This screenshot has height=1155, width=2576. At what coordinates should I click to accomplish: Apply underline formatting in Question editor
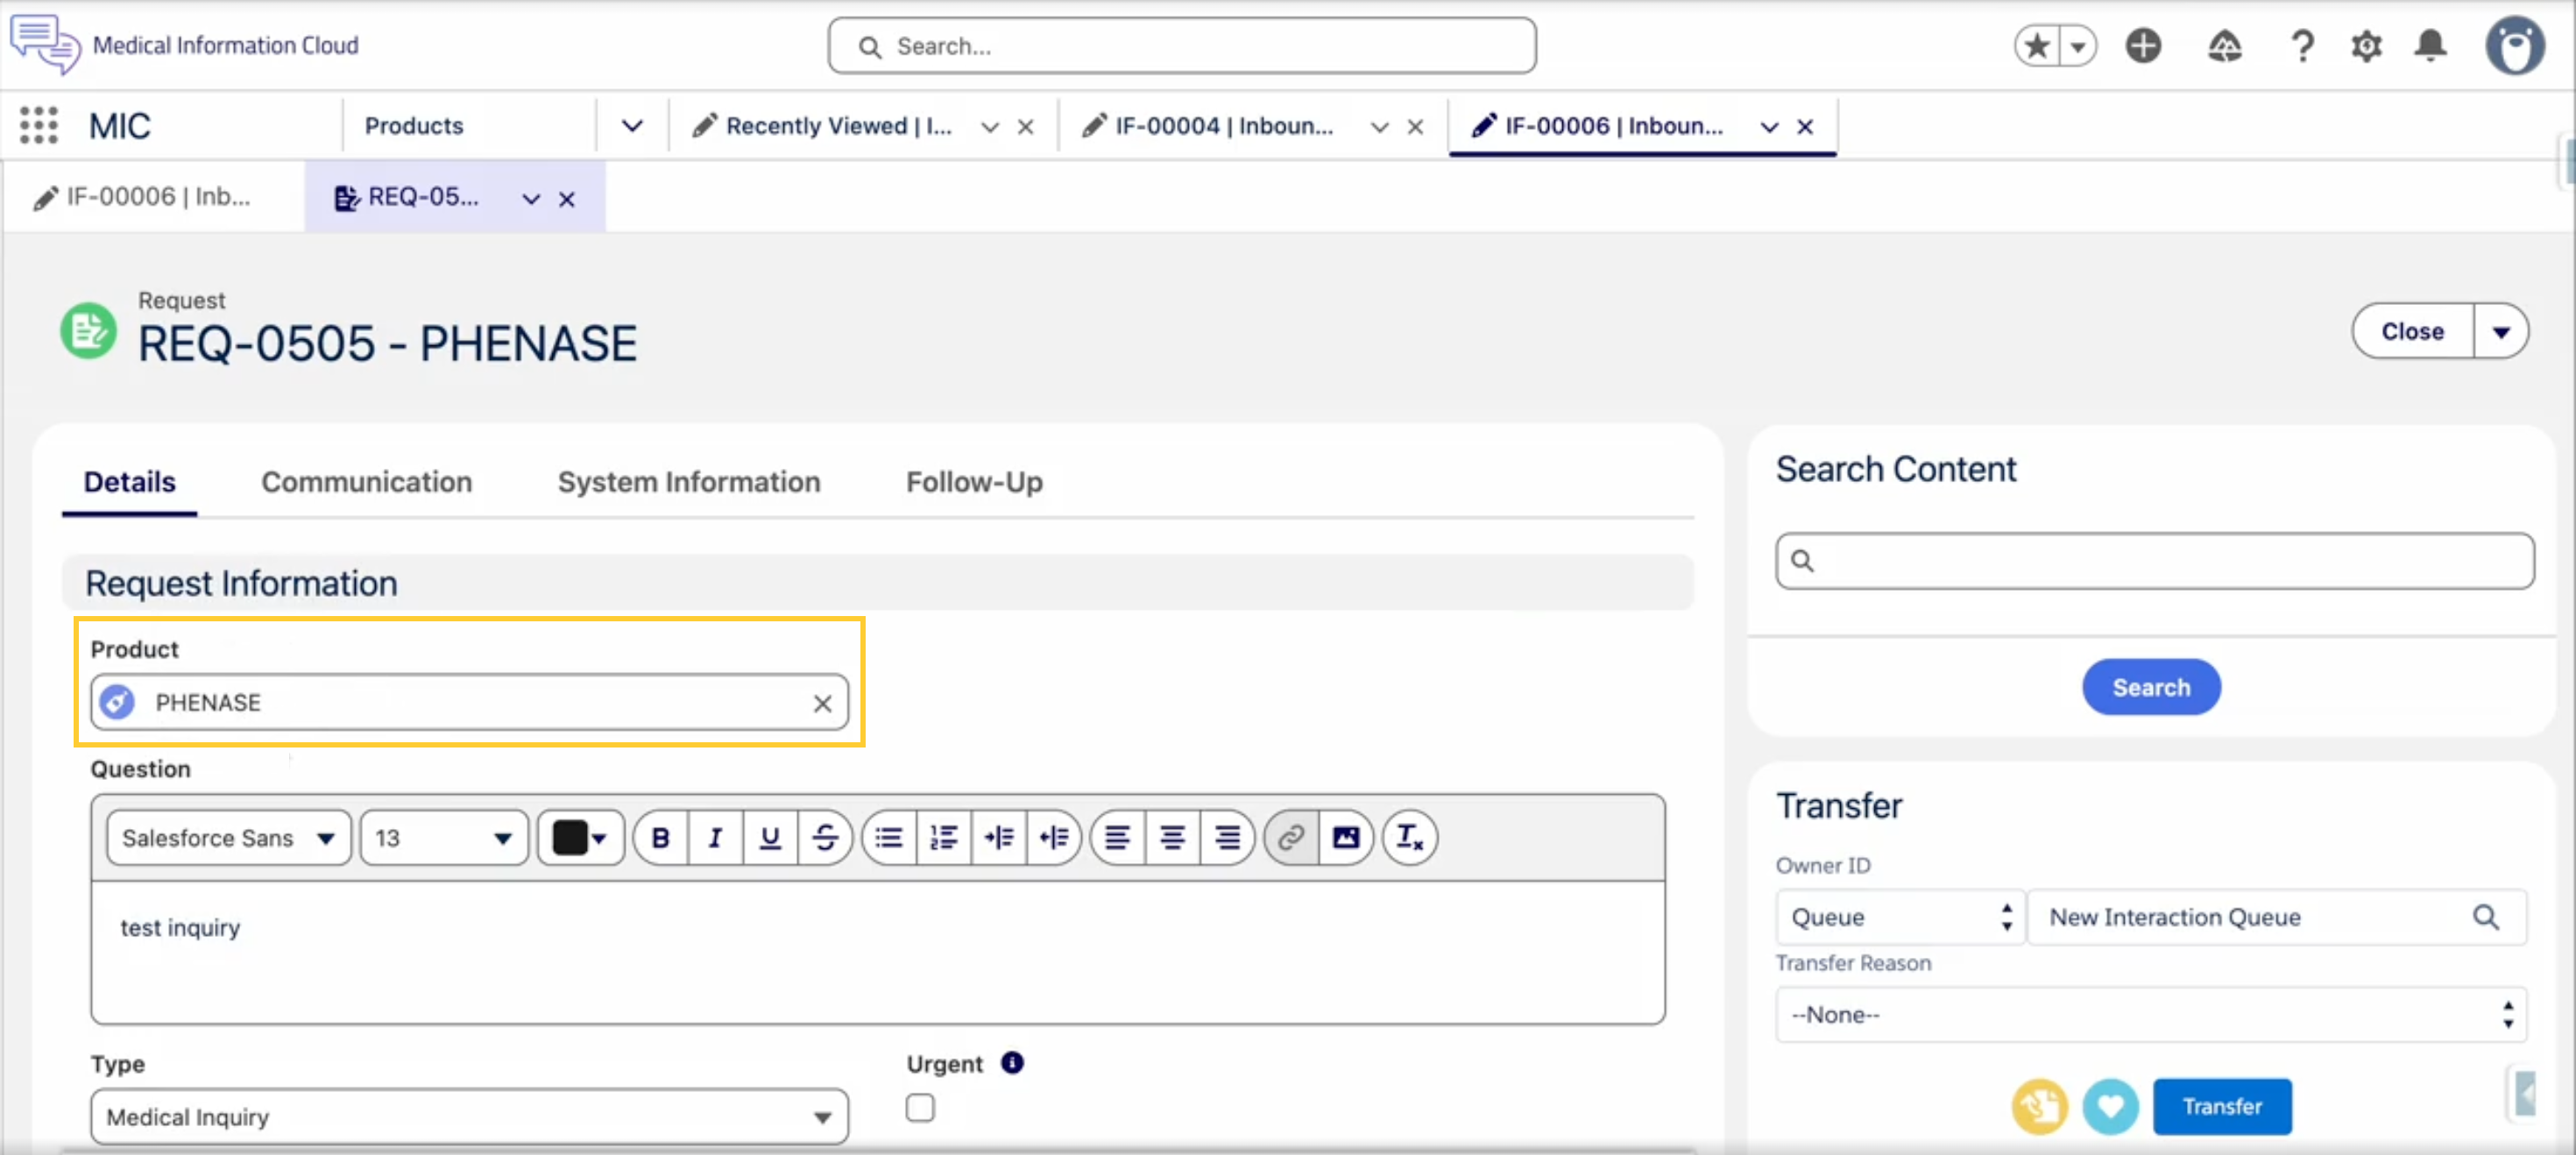pyautogui.click(x=770, y=838)
